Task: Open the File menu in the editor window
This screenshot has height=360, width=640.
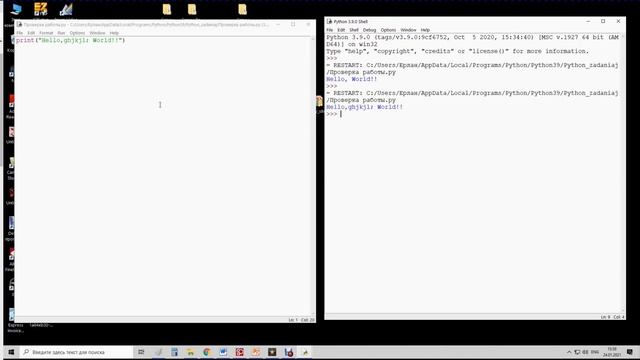Action: (x=20, y=33)
